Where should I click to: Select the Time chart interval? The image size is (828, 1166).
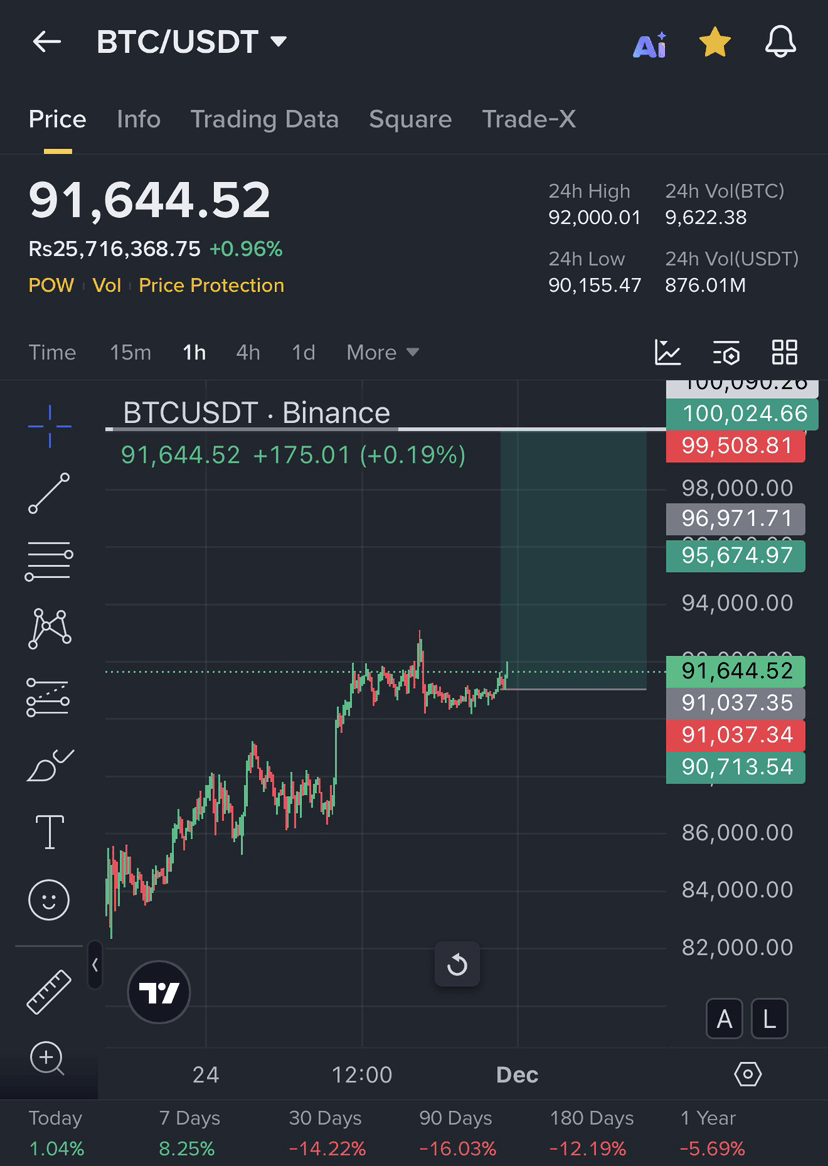pos(52,352)
